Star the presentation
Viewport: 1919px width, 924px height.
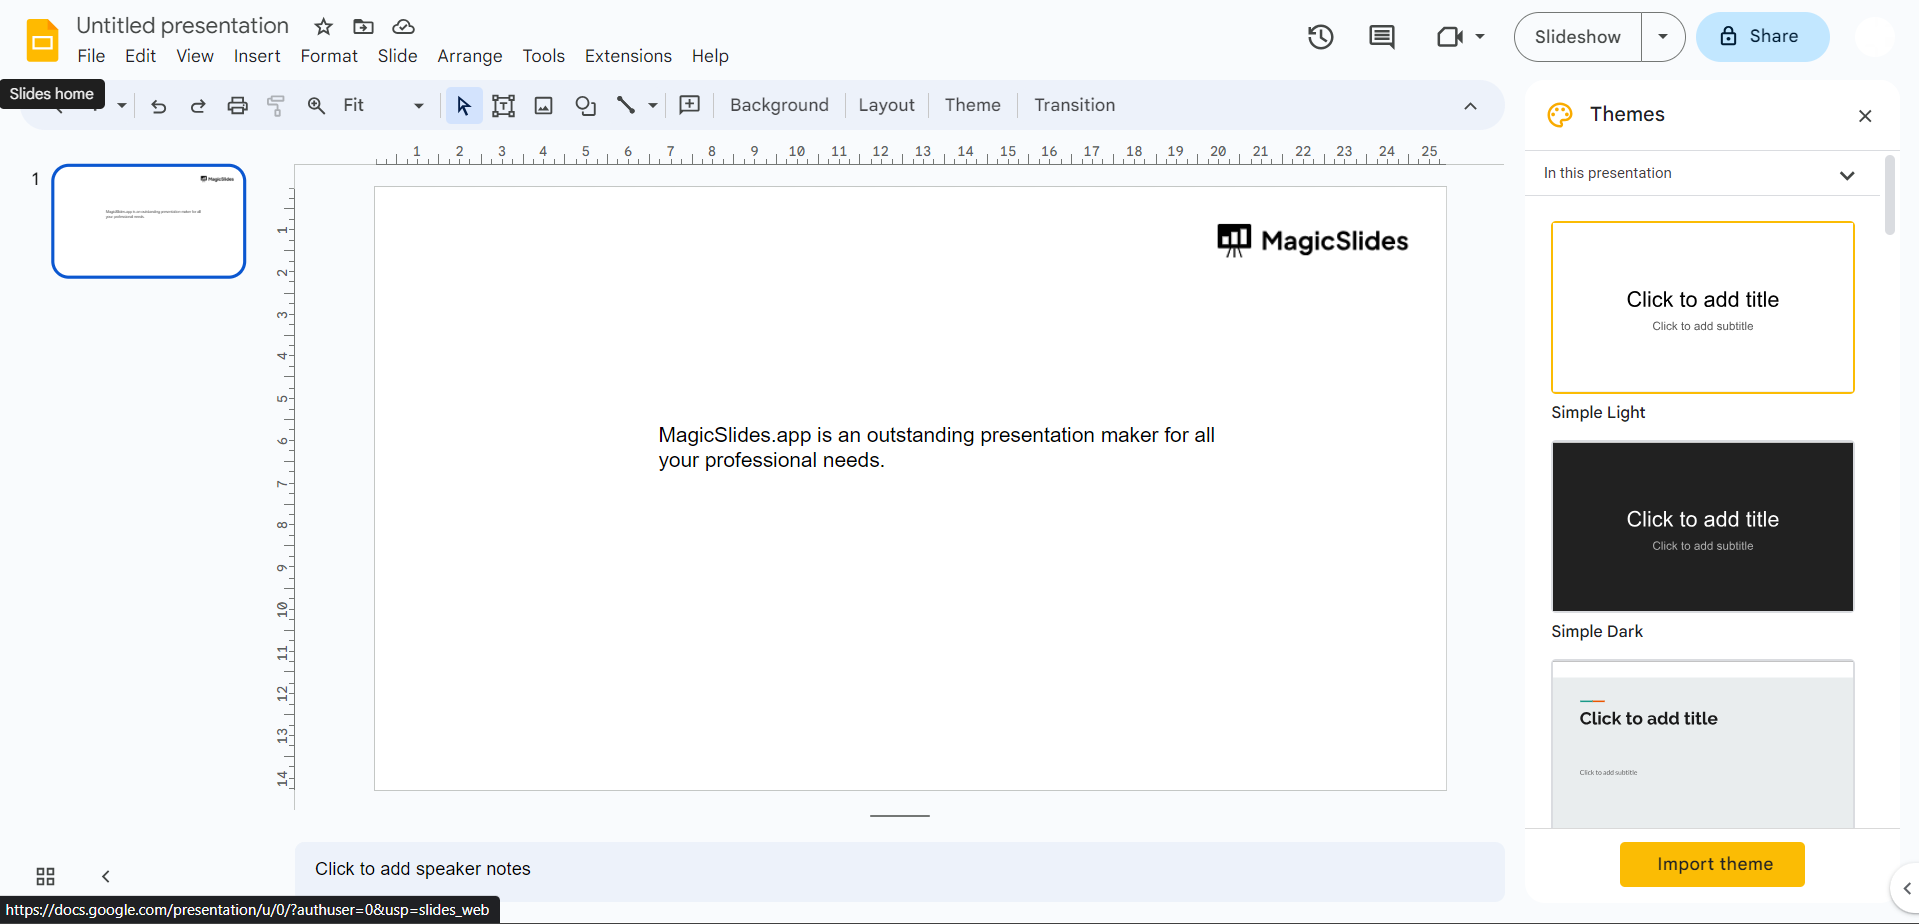322,26
